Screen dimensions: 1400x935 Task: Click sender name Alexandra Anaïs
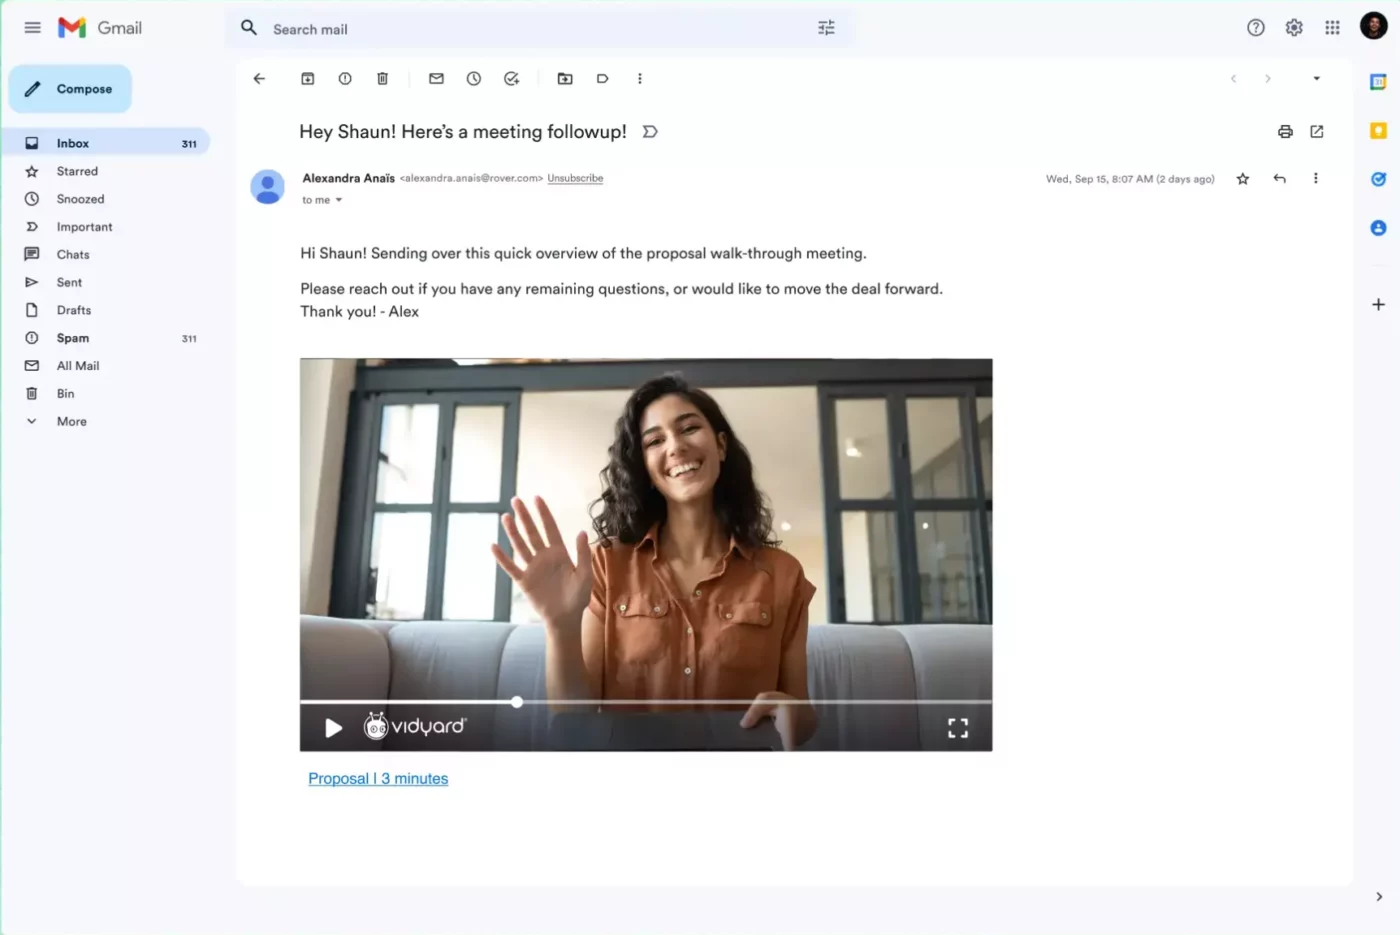[349, 179]
